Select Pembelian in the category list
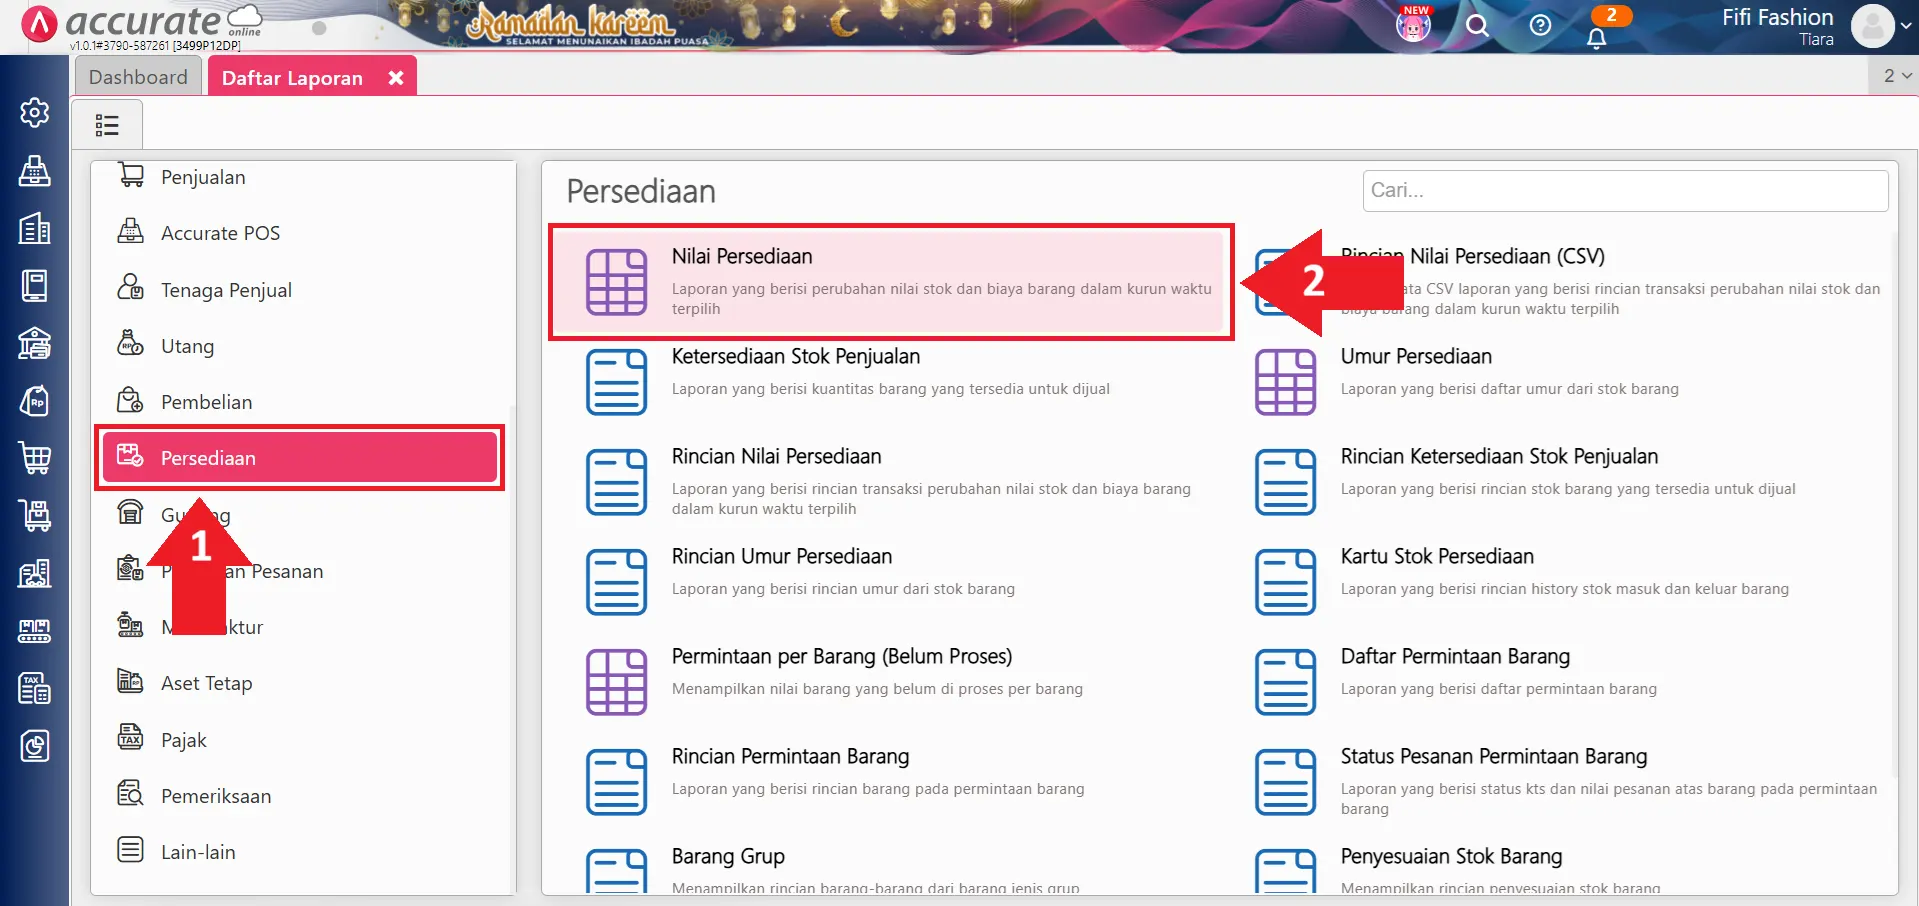 point(206,402)
